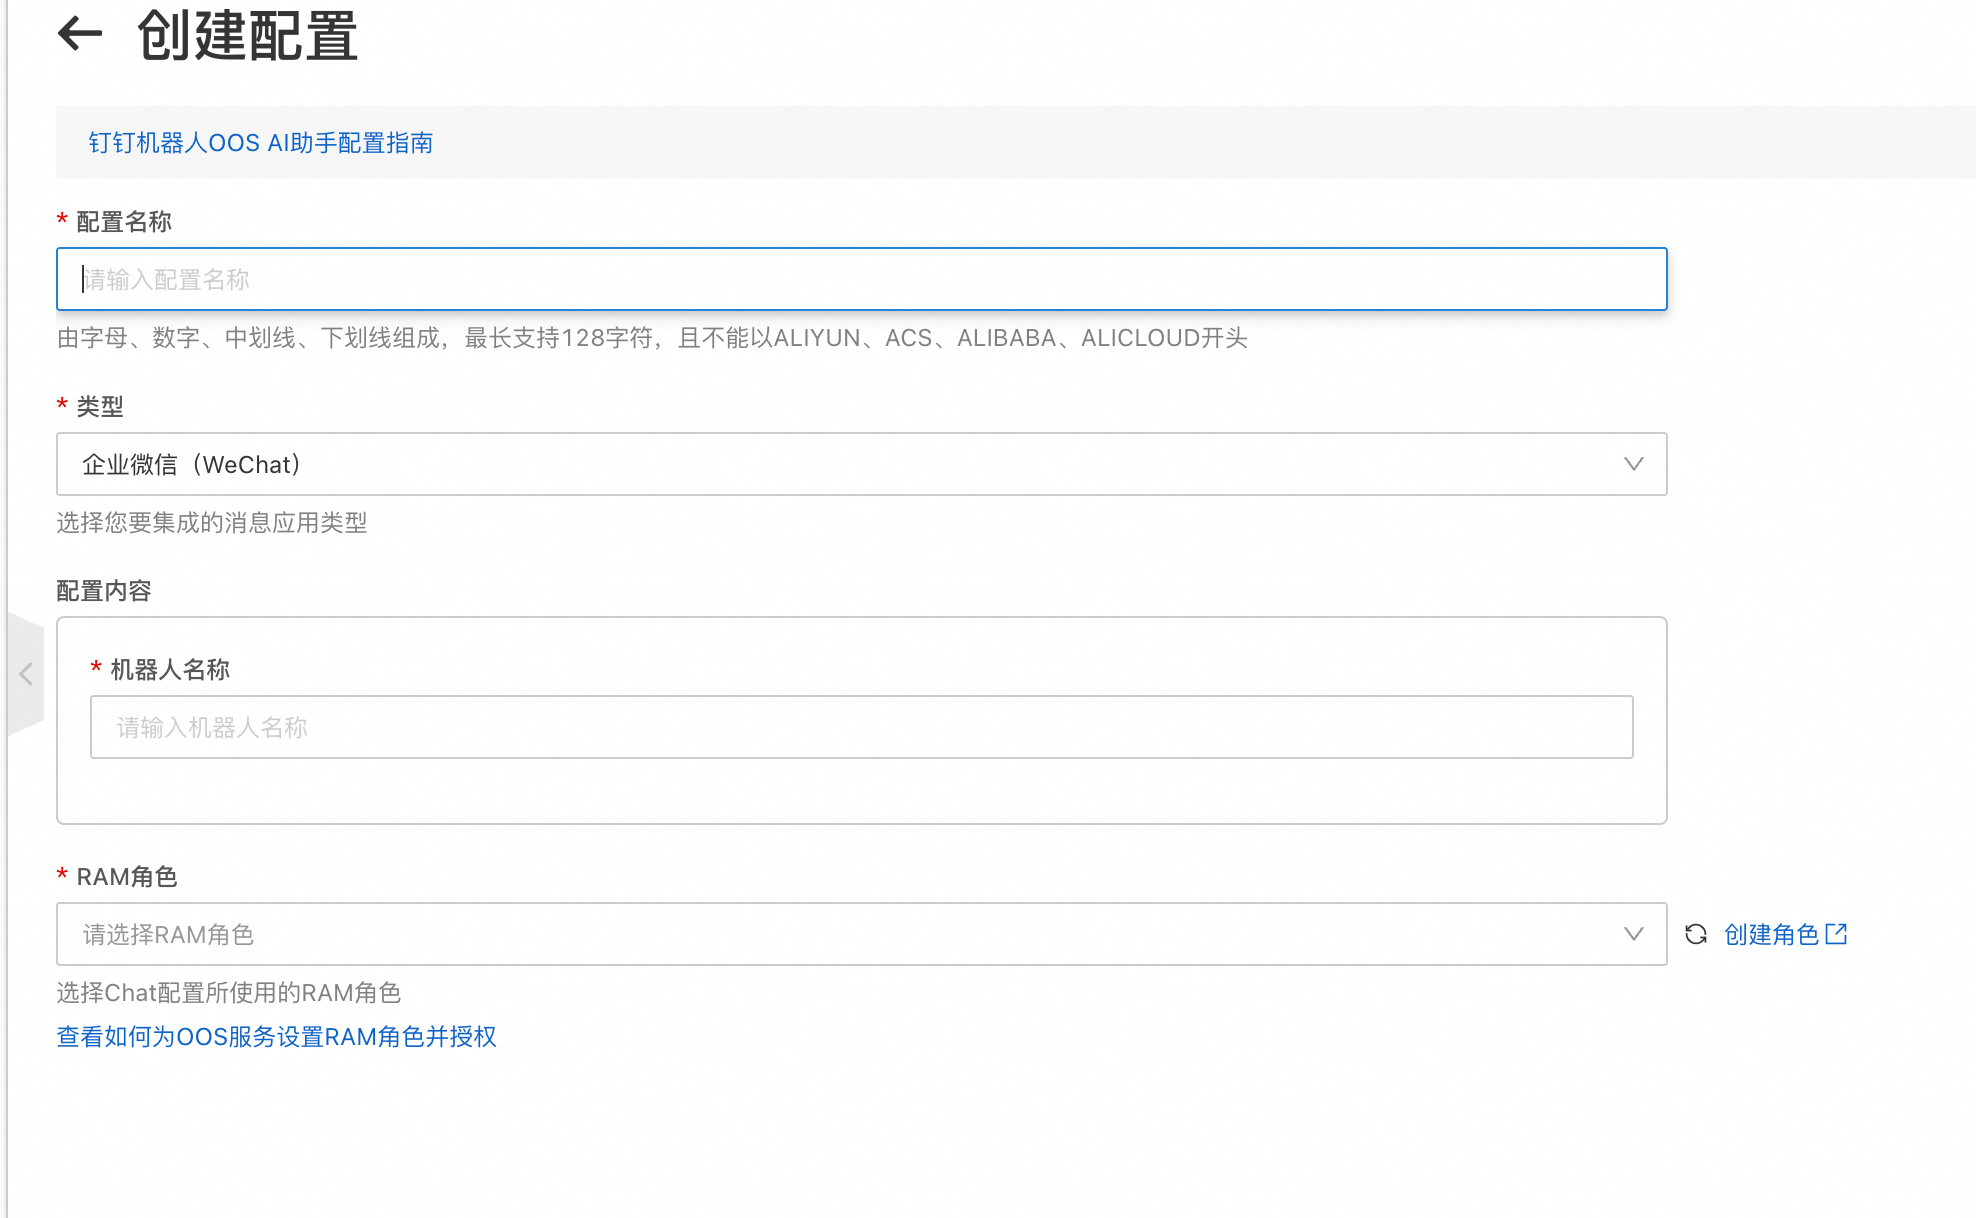The width and height of the screenshot is (1976, 1218).
Task: Click the 机器人名称 field label
Action: pyautogui.click(x=170, y=670)
